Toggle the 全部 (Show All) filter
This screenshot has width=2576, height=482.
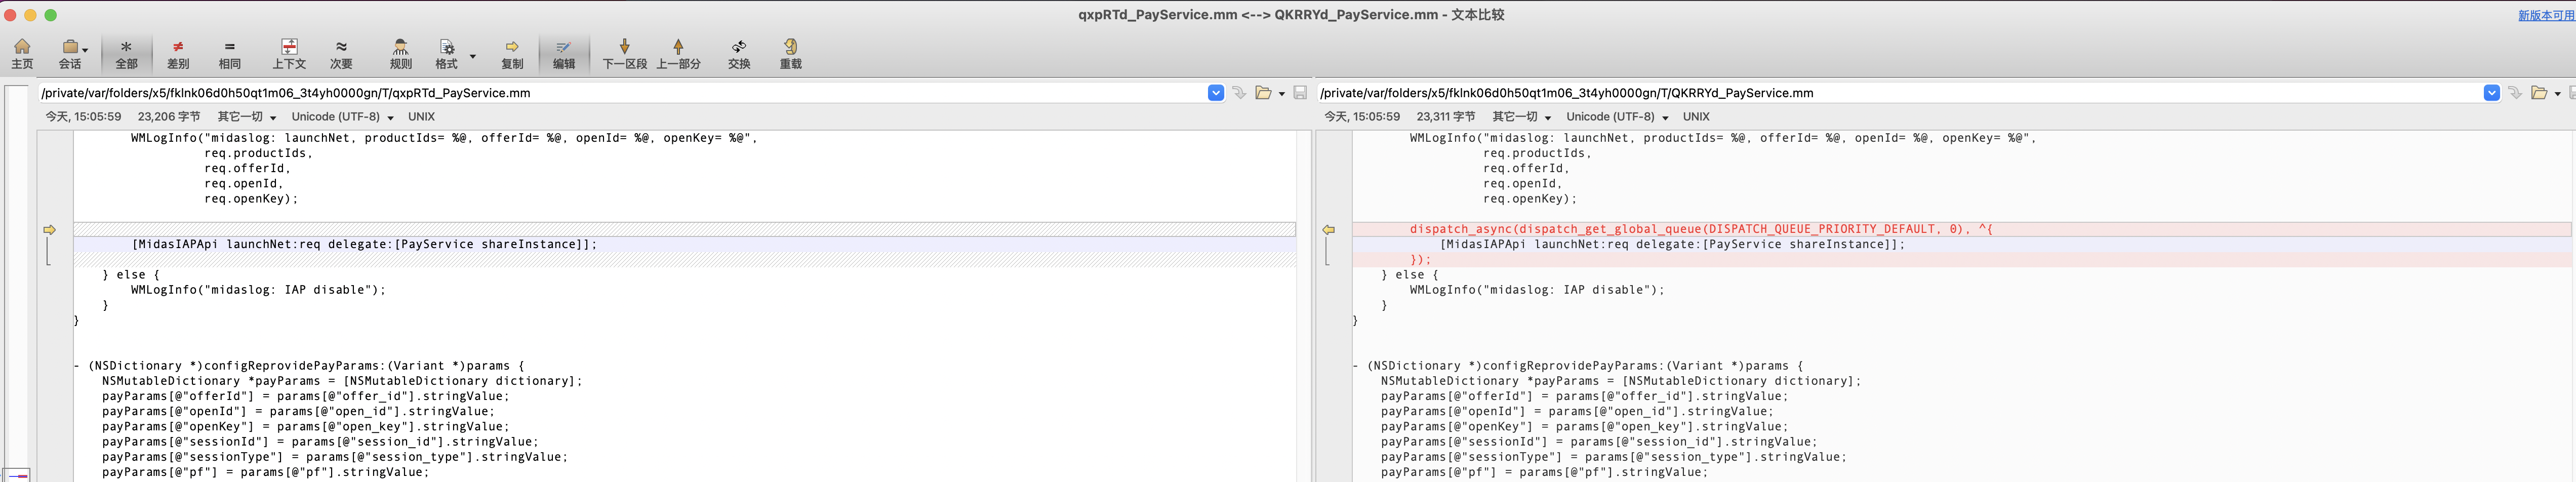[x=126, y=54]
